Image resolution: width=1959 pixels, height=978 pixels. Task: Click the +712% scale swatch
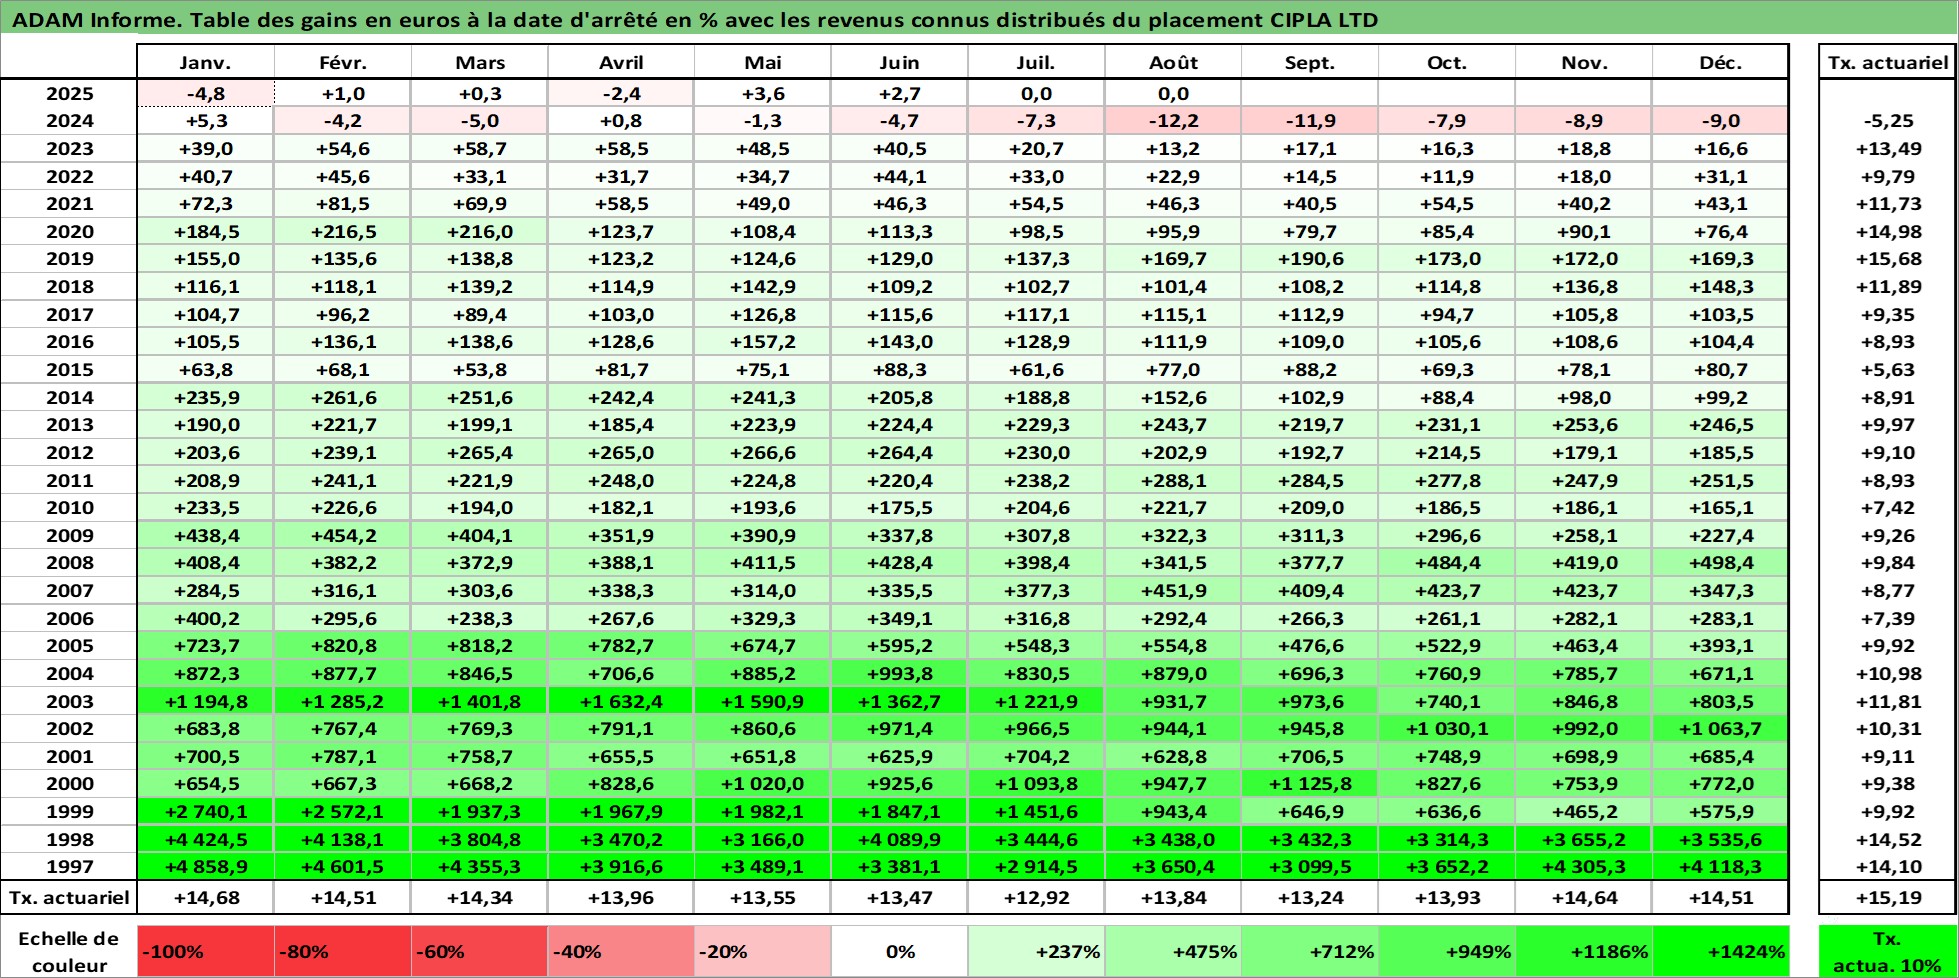1309,952
